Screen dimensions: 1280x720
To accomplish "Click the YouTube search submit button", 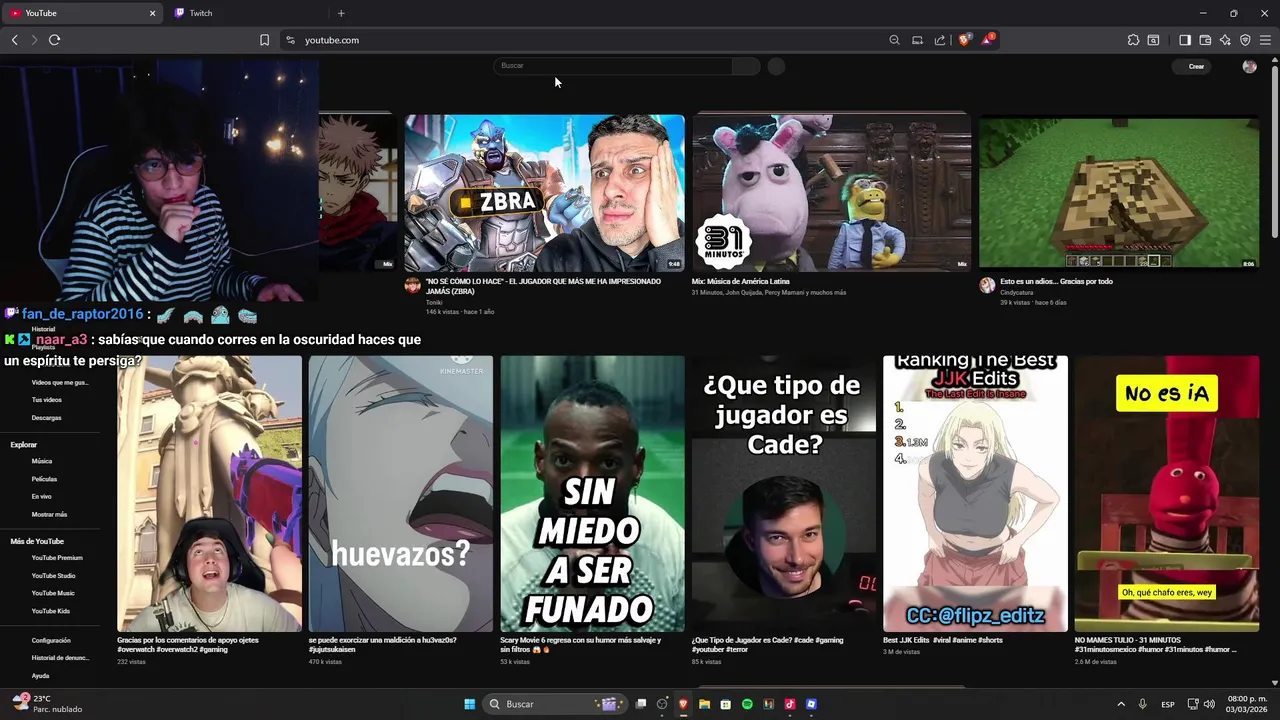I will (746, 66).
